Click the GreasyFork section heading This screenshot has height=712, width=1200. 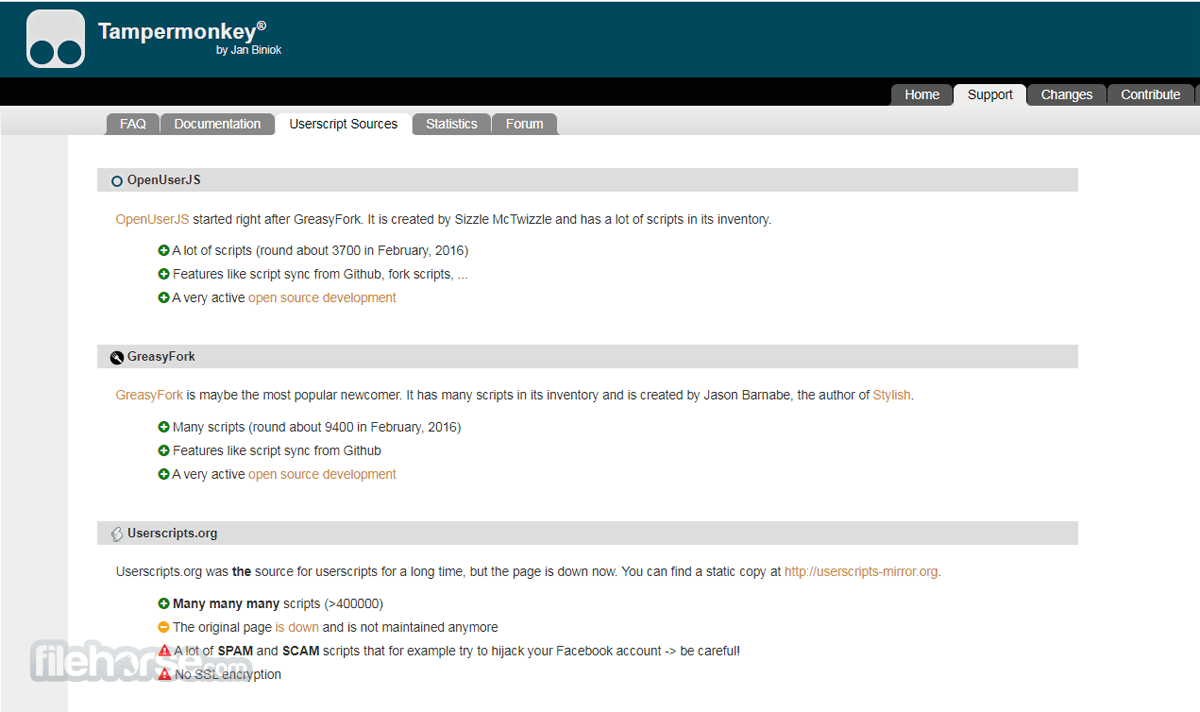[161, 357]
